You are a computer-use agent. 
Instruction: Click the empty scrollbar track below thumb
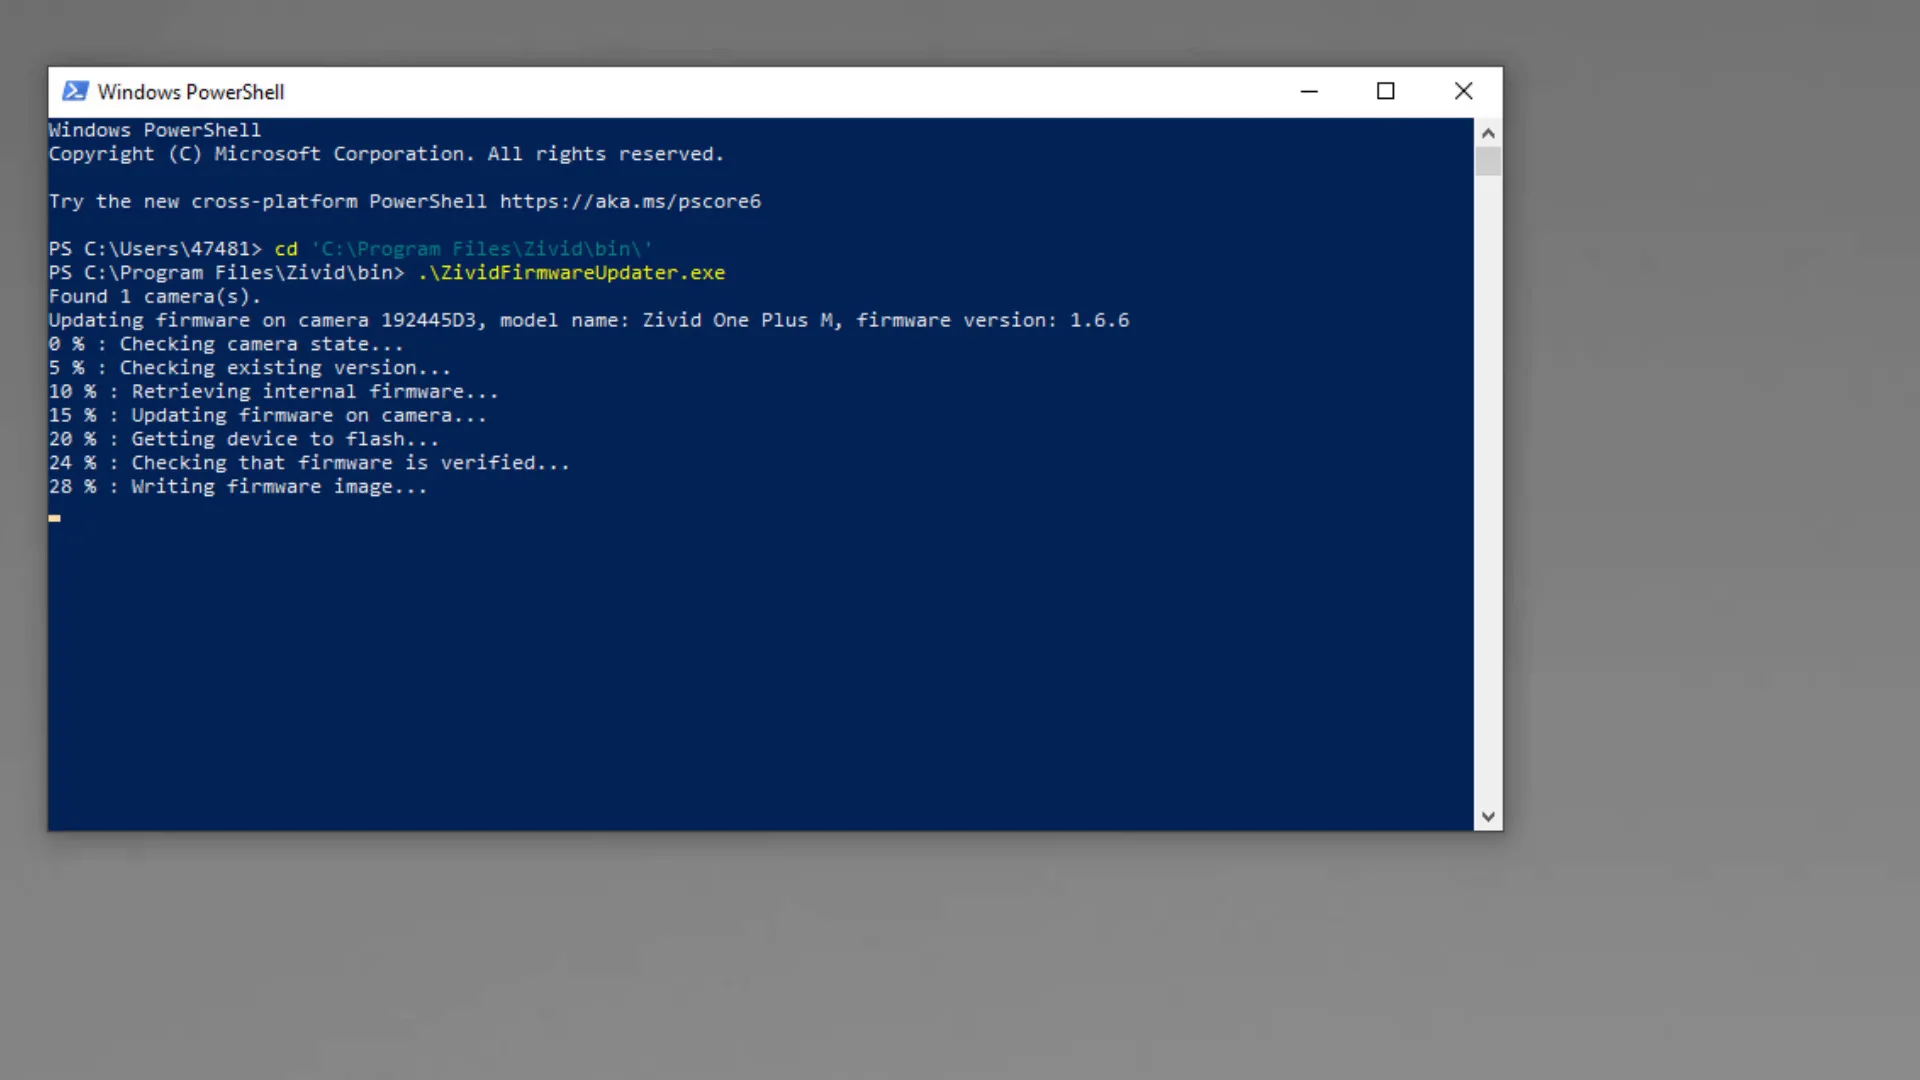[x=1488, y=500]
